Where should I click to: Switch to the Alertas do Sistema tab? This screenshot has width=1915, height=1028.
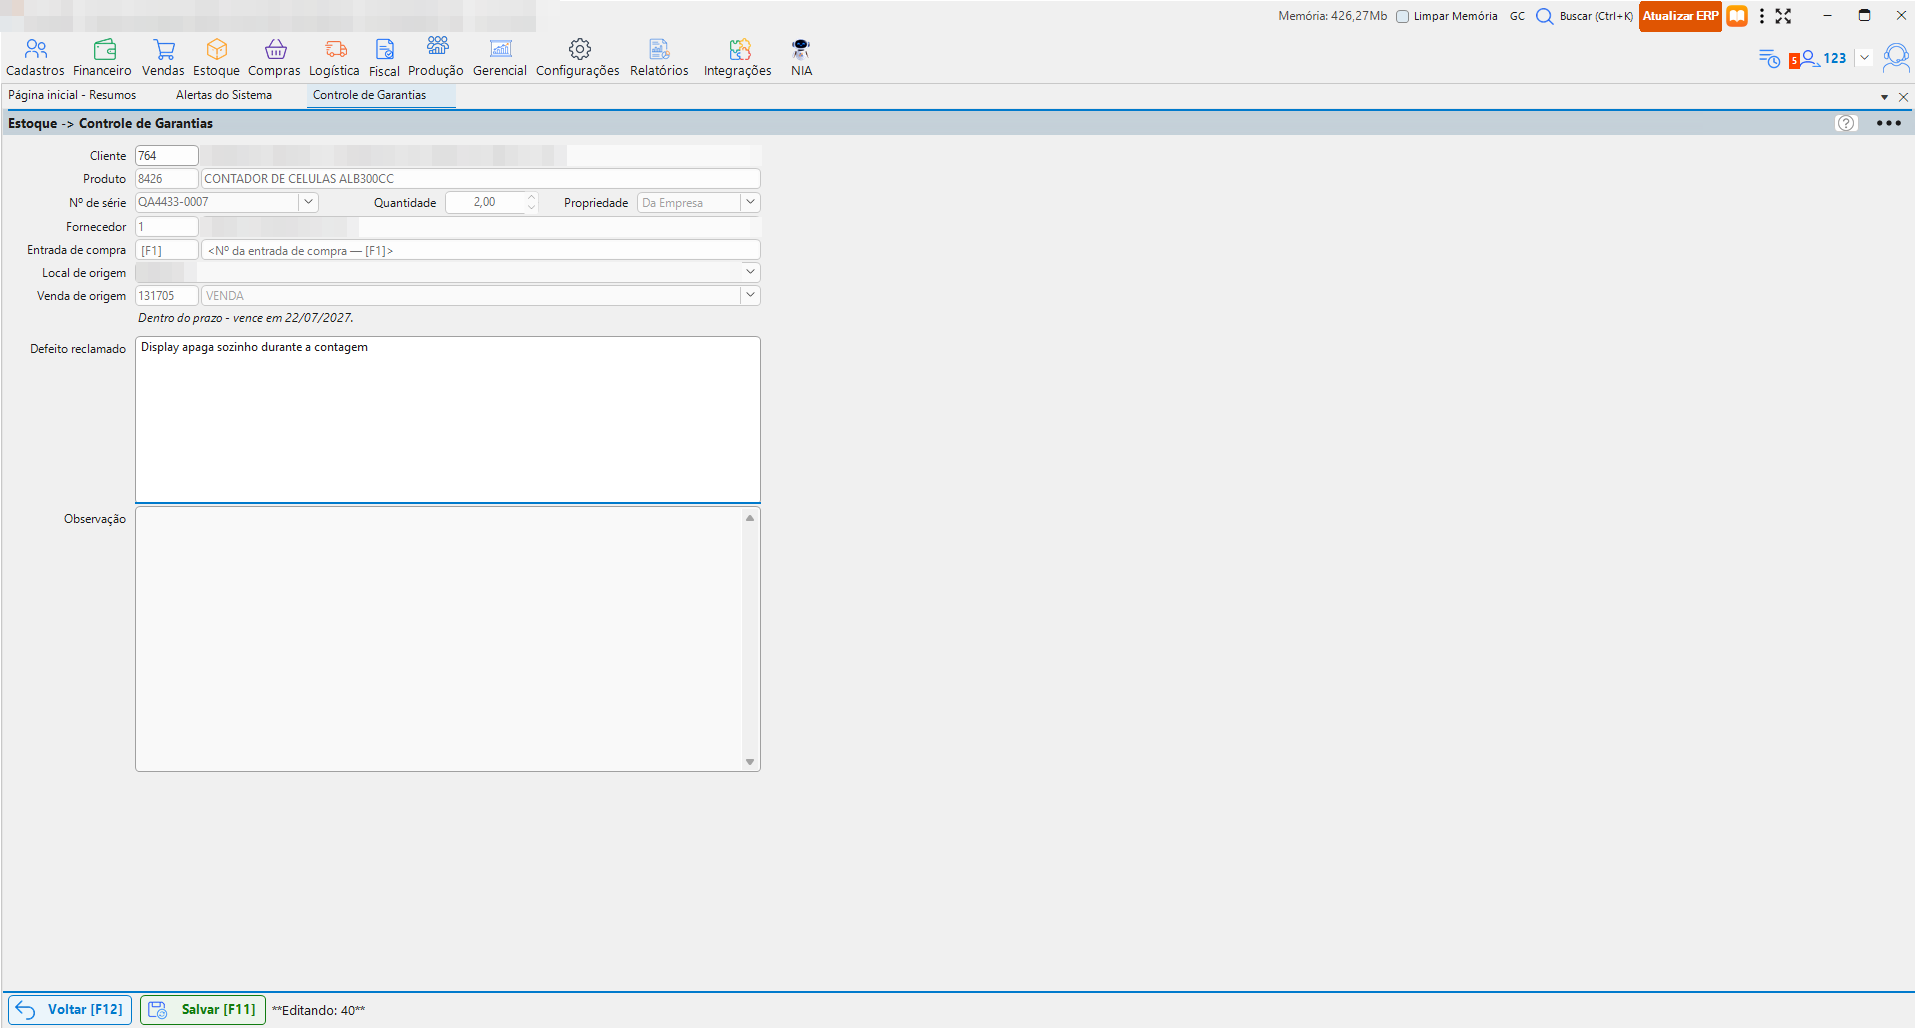click(x=224, y=95)
